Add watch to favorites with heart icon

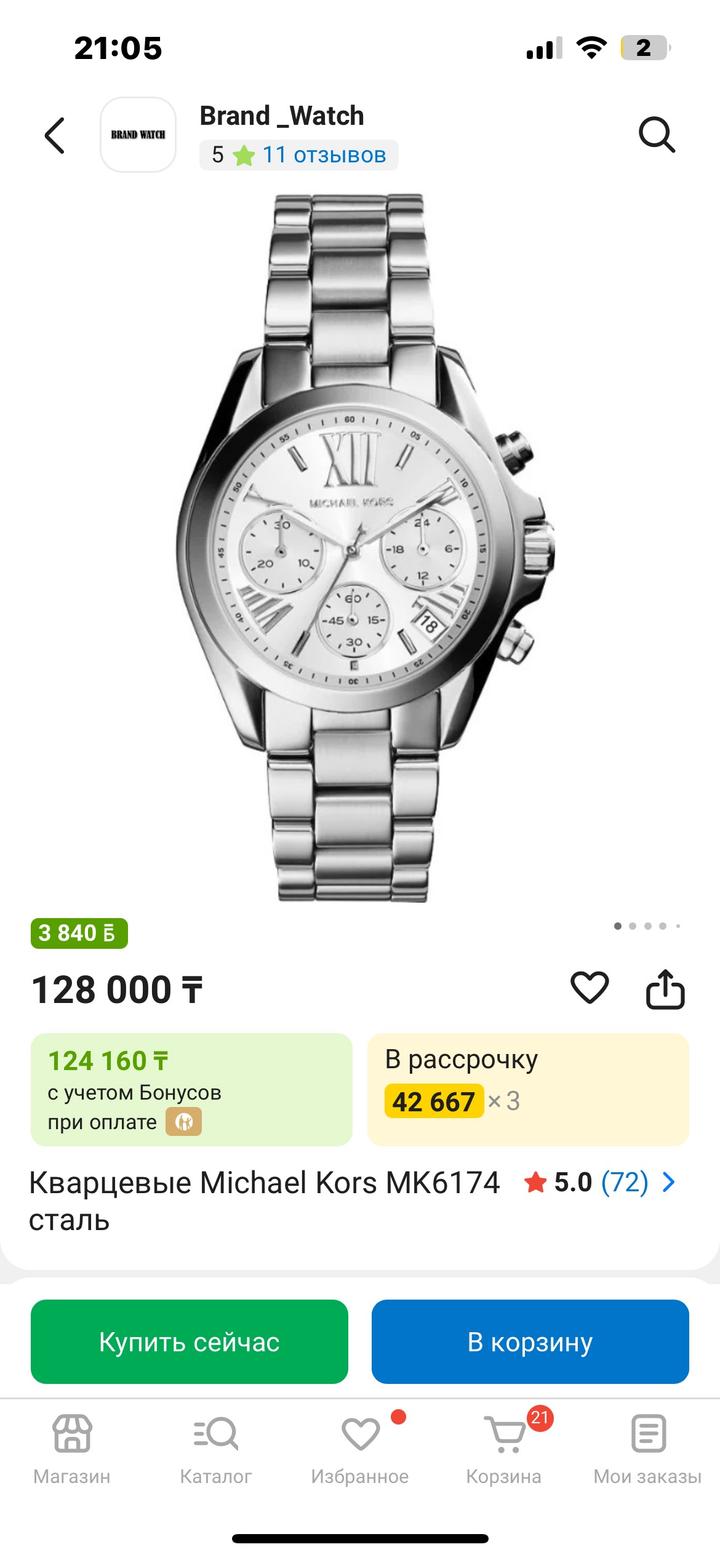click(589, 988)
